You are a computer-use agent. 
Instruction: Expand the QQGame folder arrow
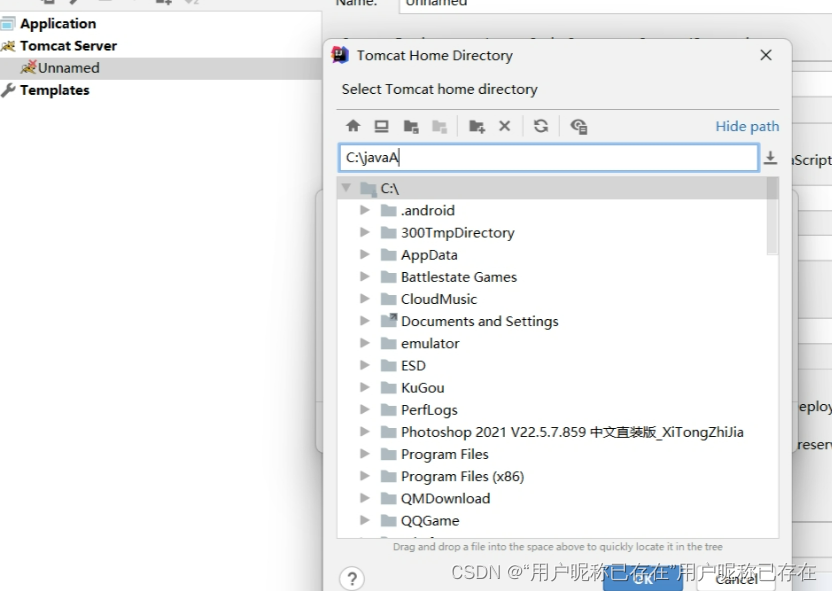coord(365,520)
